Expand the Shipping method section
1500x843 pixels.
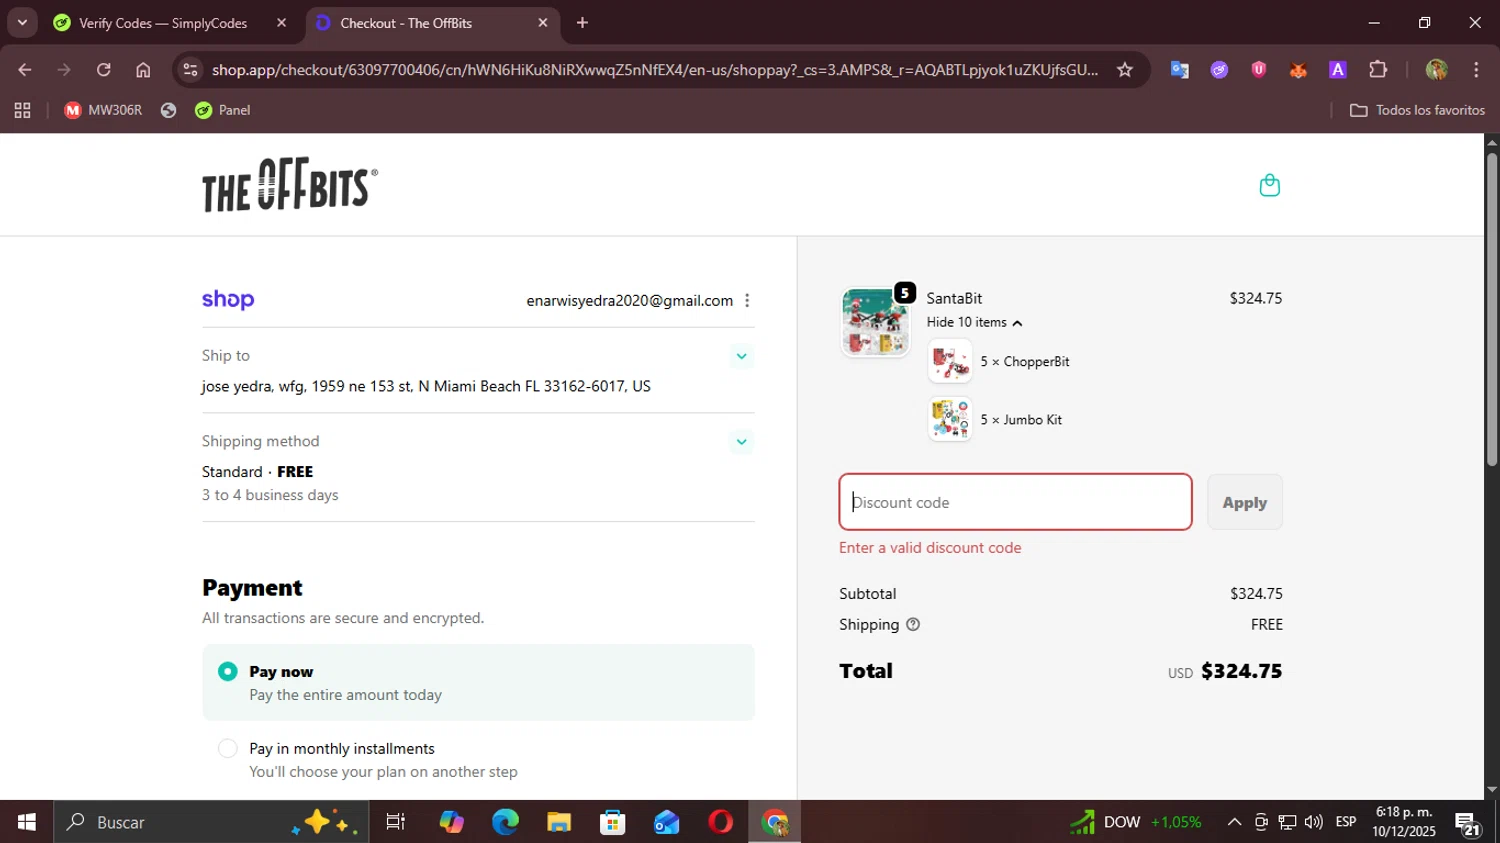(741, 442)
